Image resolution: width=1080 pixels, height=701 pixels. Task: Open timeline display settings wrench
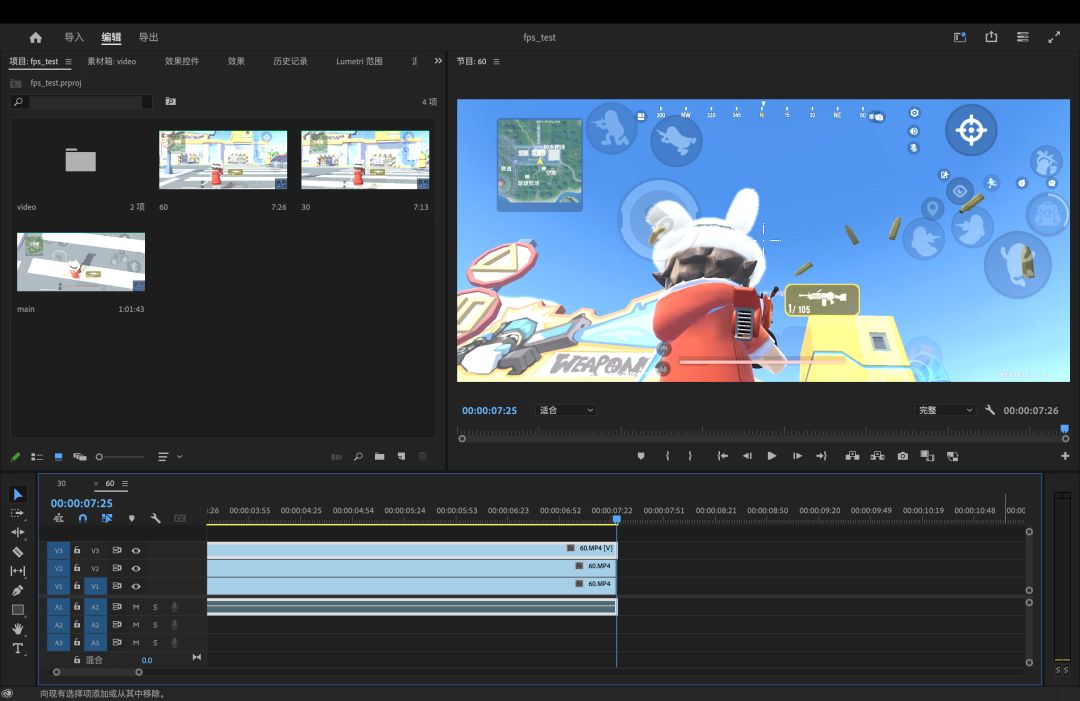coord(156,518)
